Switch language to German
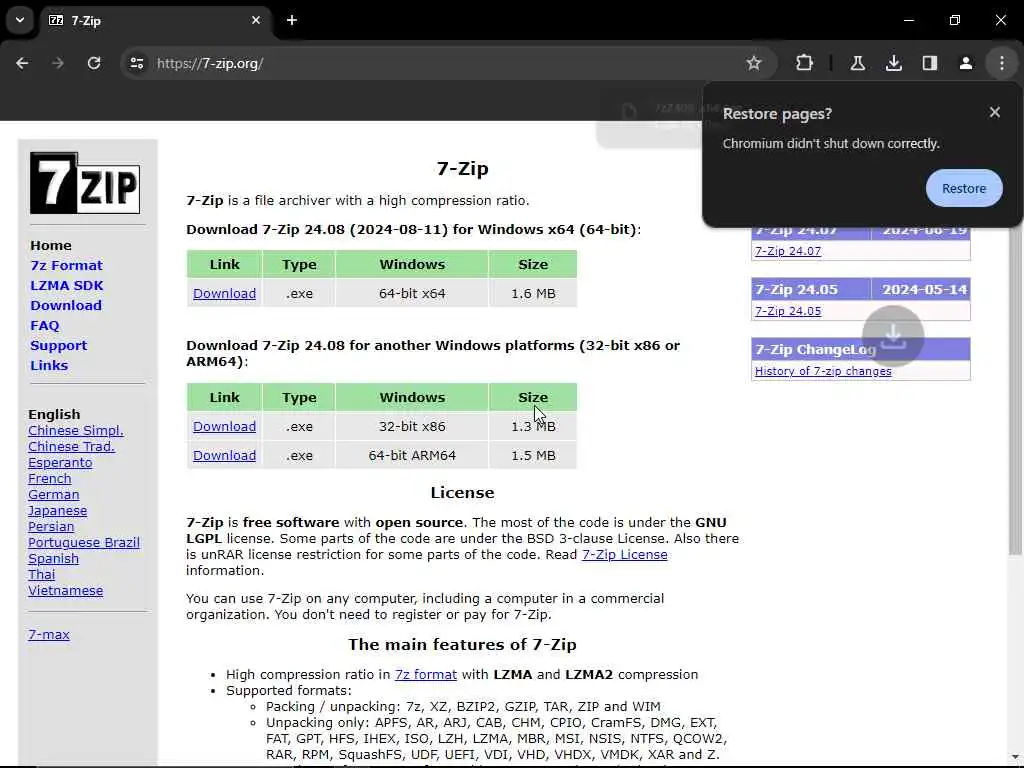 point(54,495)
